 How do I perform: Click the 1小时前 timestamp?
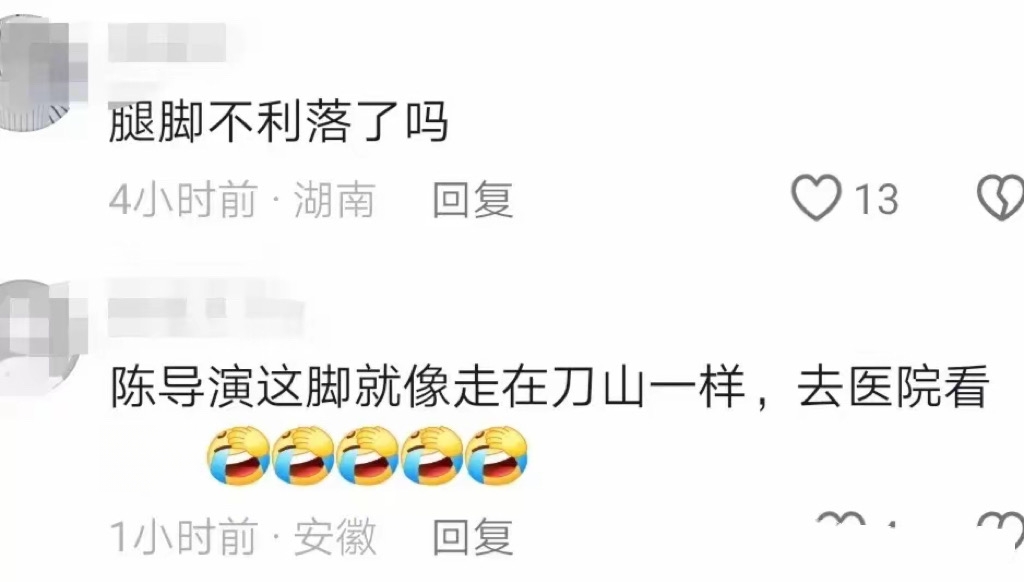click(x=183, y=537)
